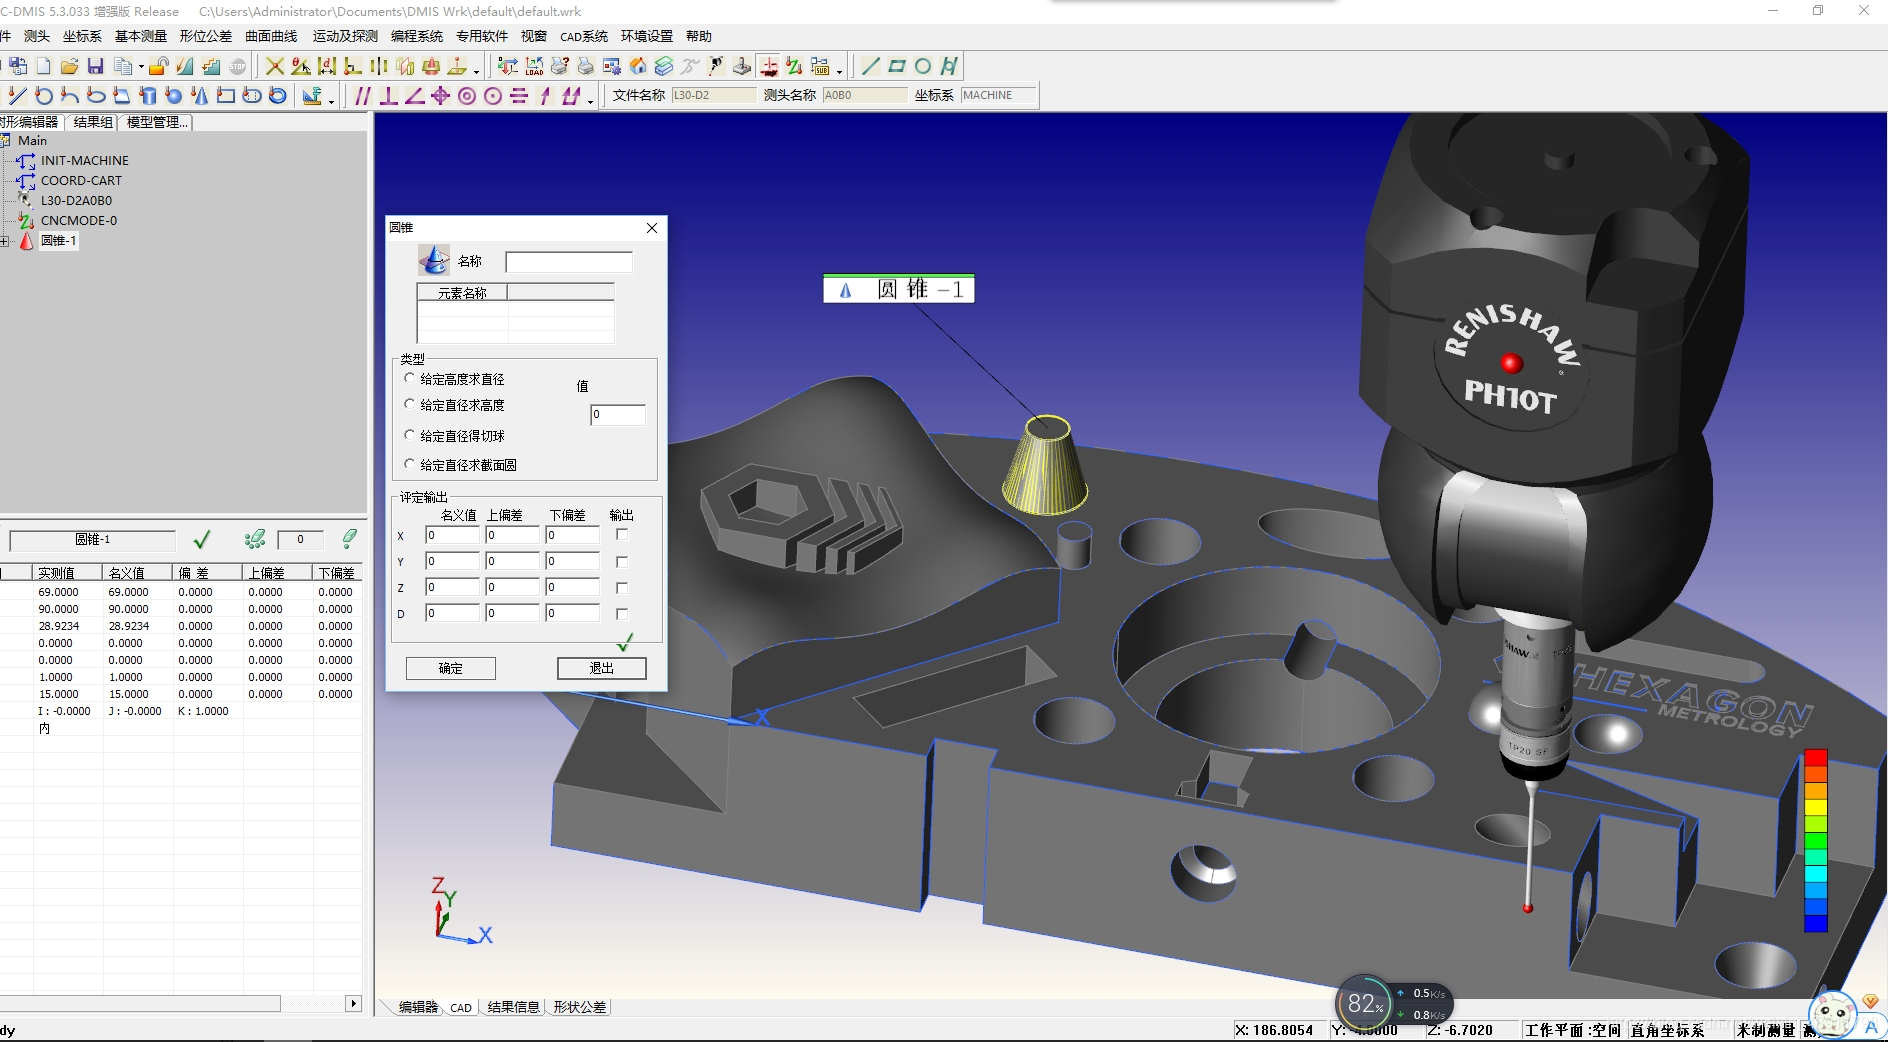Expand the 圆锥-1 tree node

[x=5, y=241]
